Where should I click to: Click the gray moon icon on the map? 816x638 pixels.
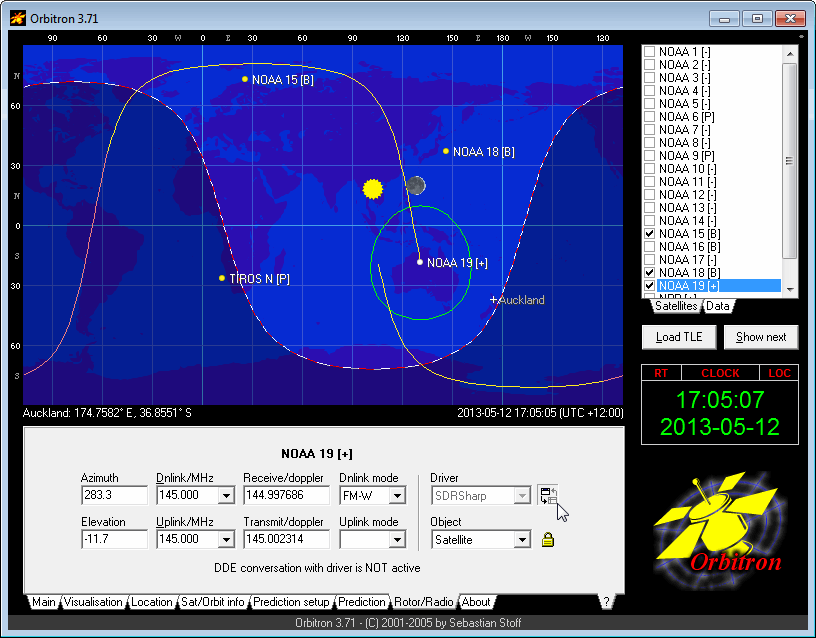click(x=415, y=185)
